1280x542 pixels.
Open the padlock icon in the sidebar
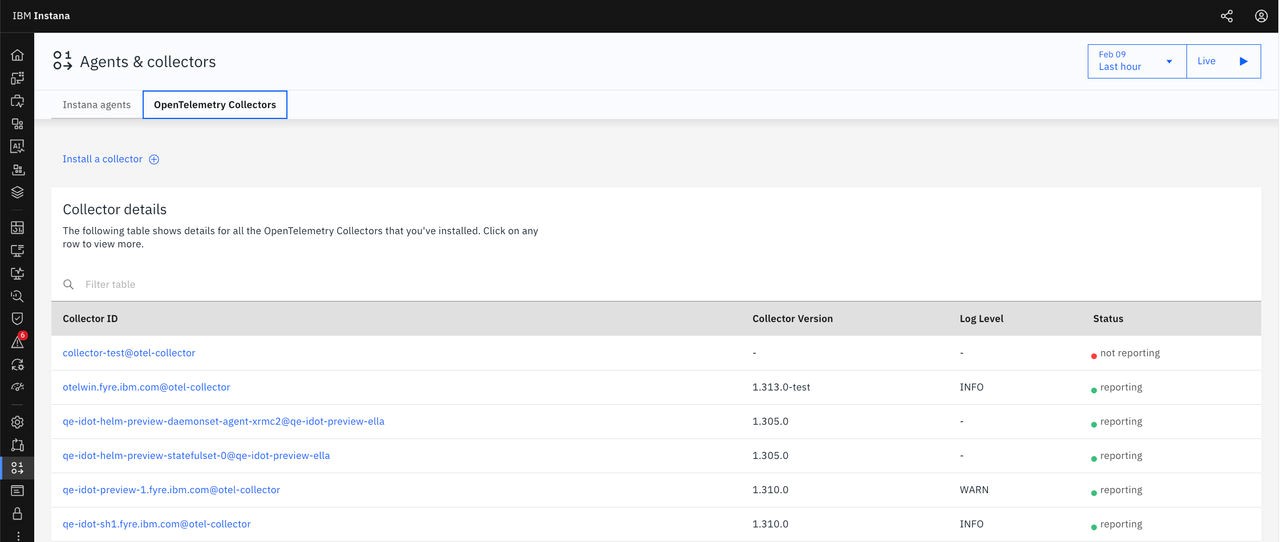[17, 513]
